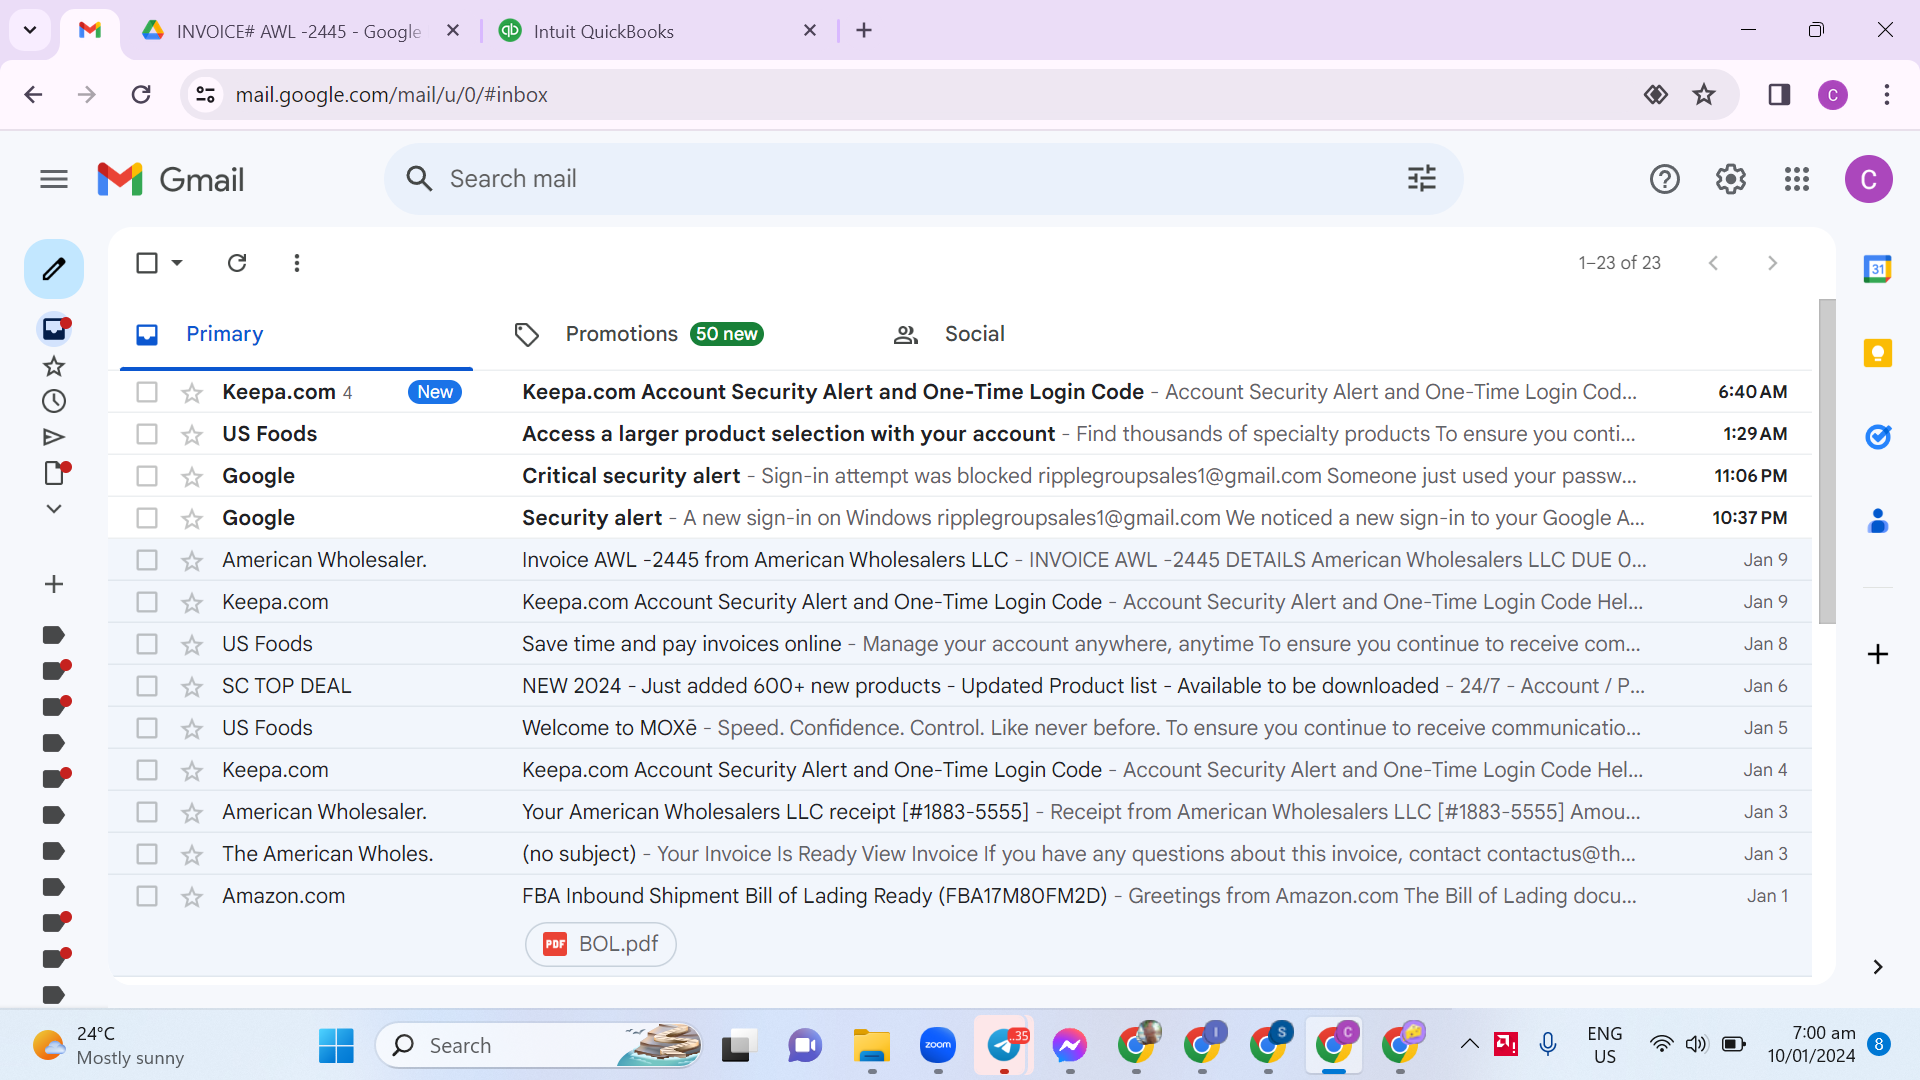Go to newer messages page arrow

[x=1714, y=263]
